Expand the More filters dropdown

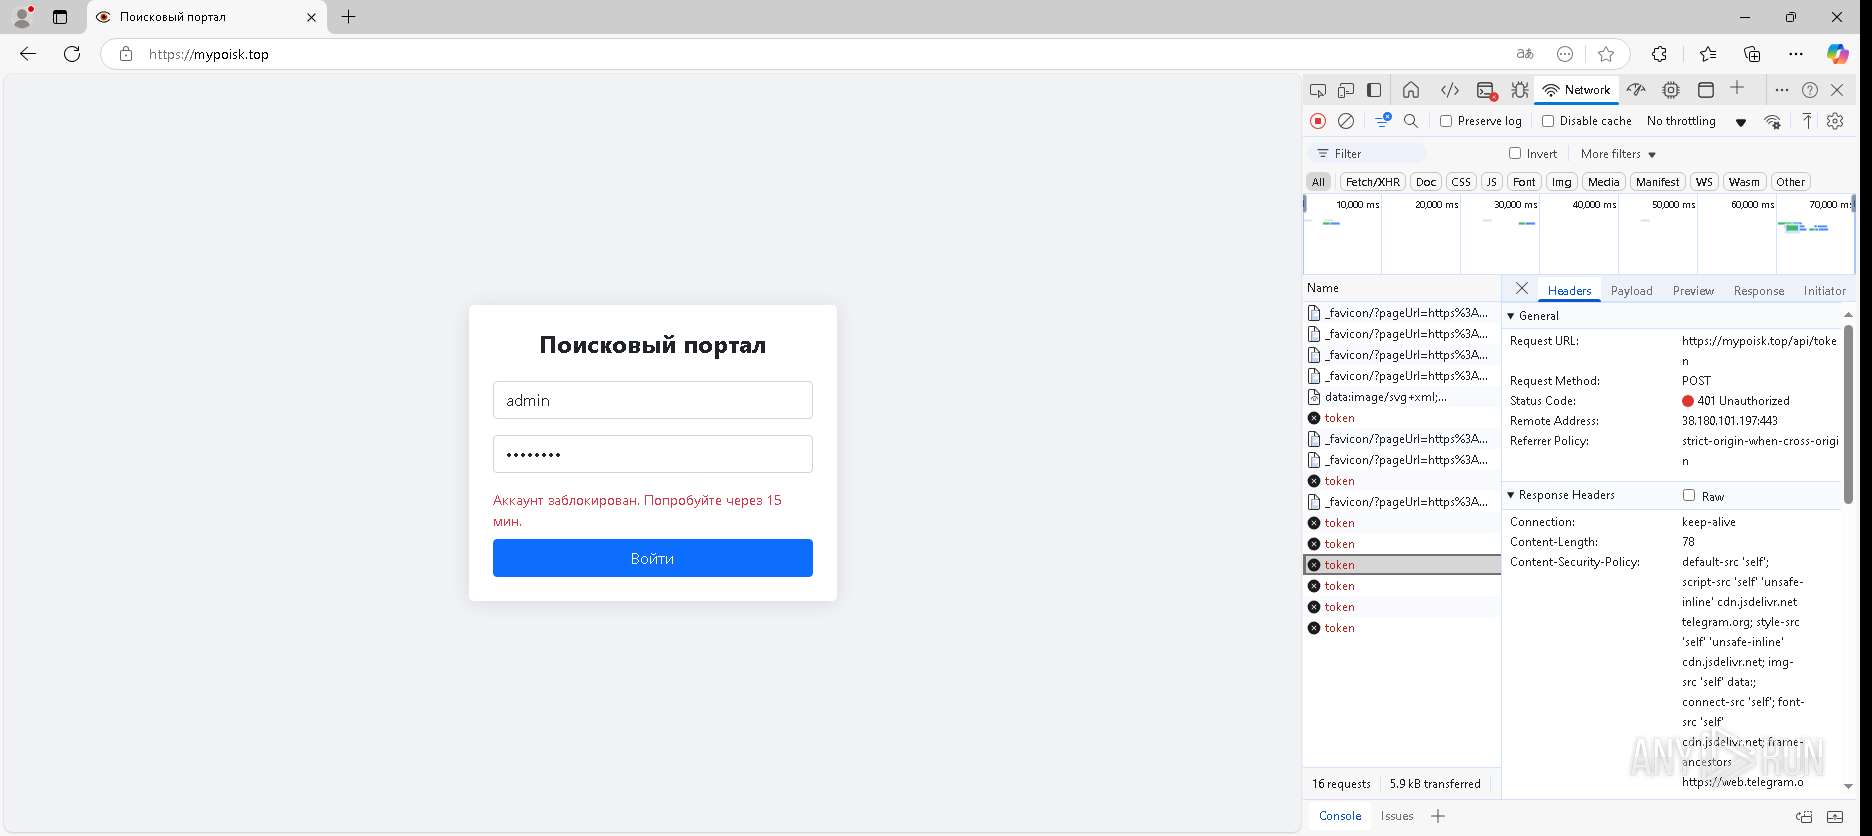click(x=1618, y=154)
